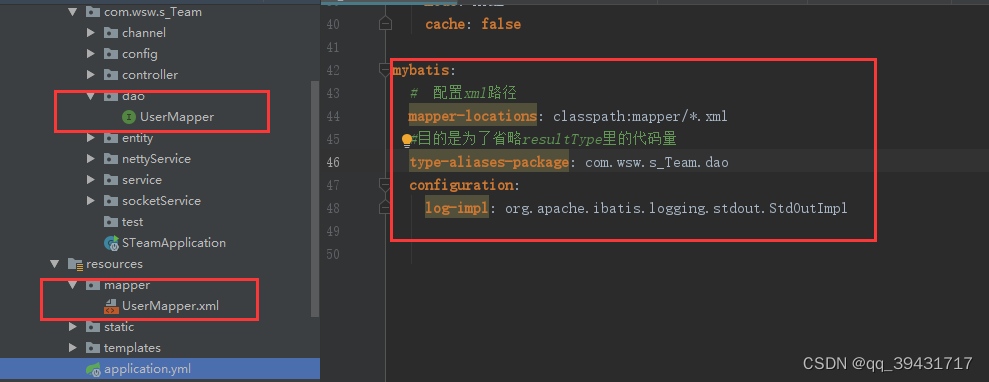Click the config package folder icon

pyautogui.click(x=111, y=54)
